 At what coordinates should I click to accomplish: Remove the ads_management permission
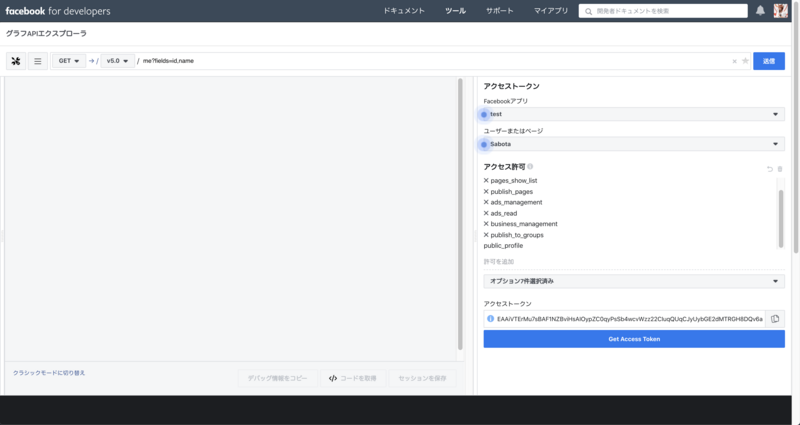tap(486, 203)
